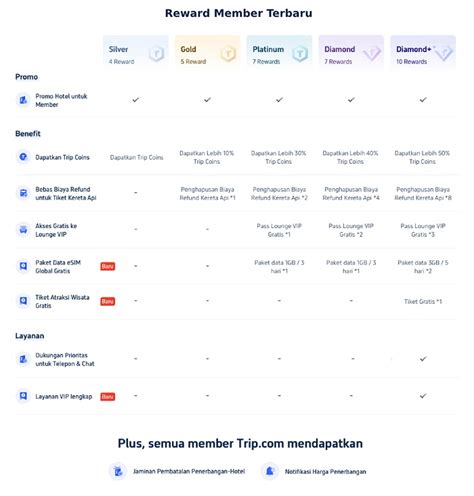Click Diamond+ checkmark for Dukungan Prioritas
The width and height of the screenshot is (474, 496).
(423, 359)
